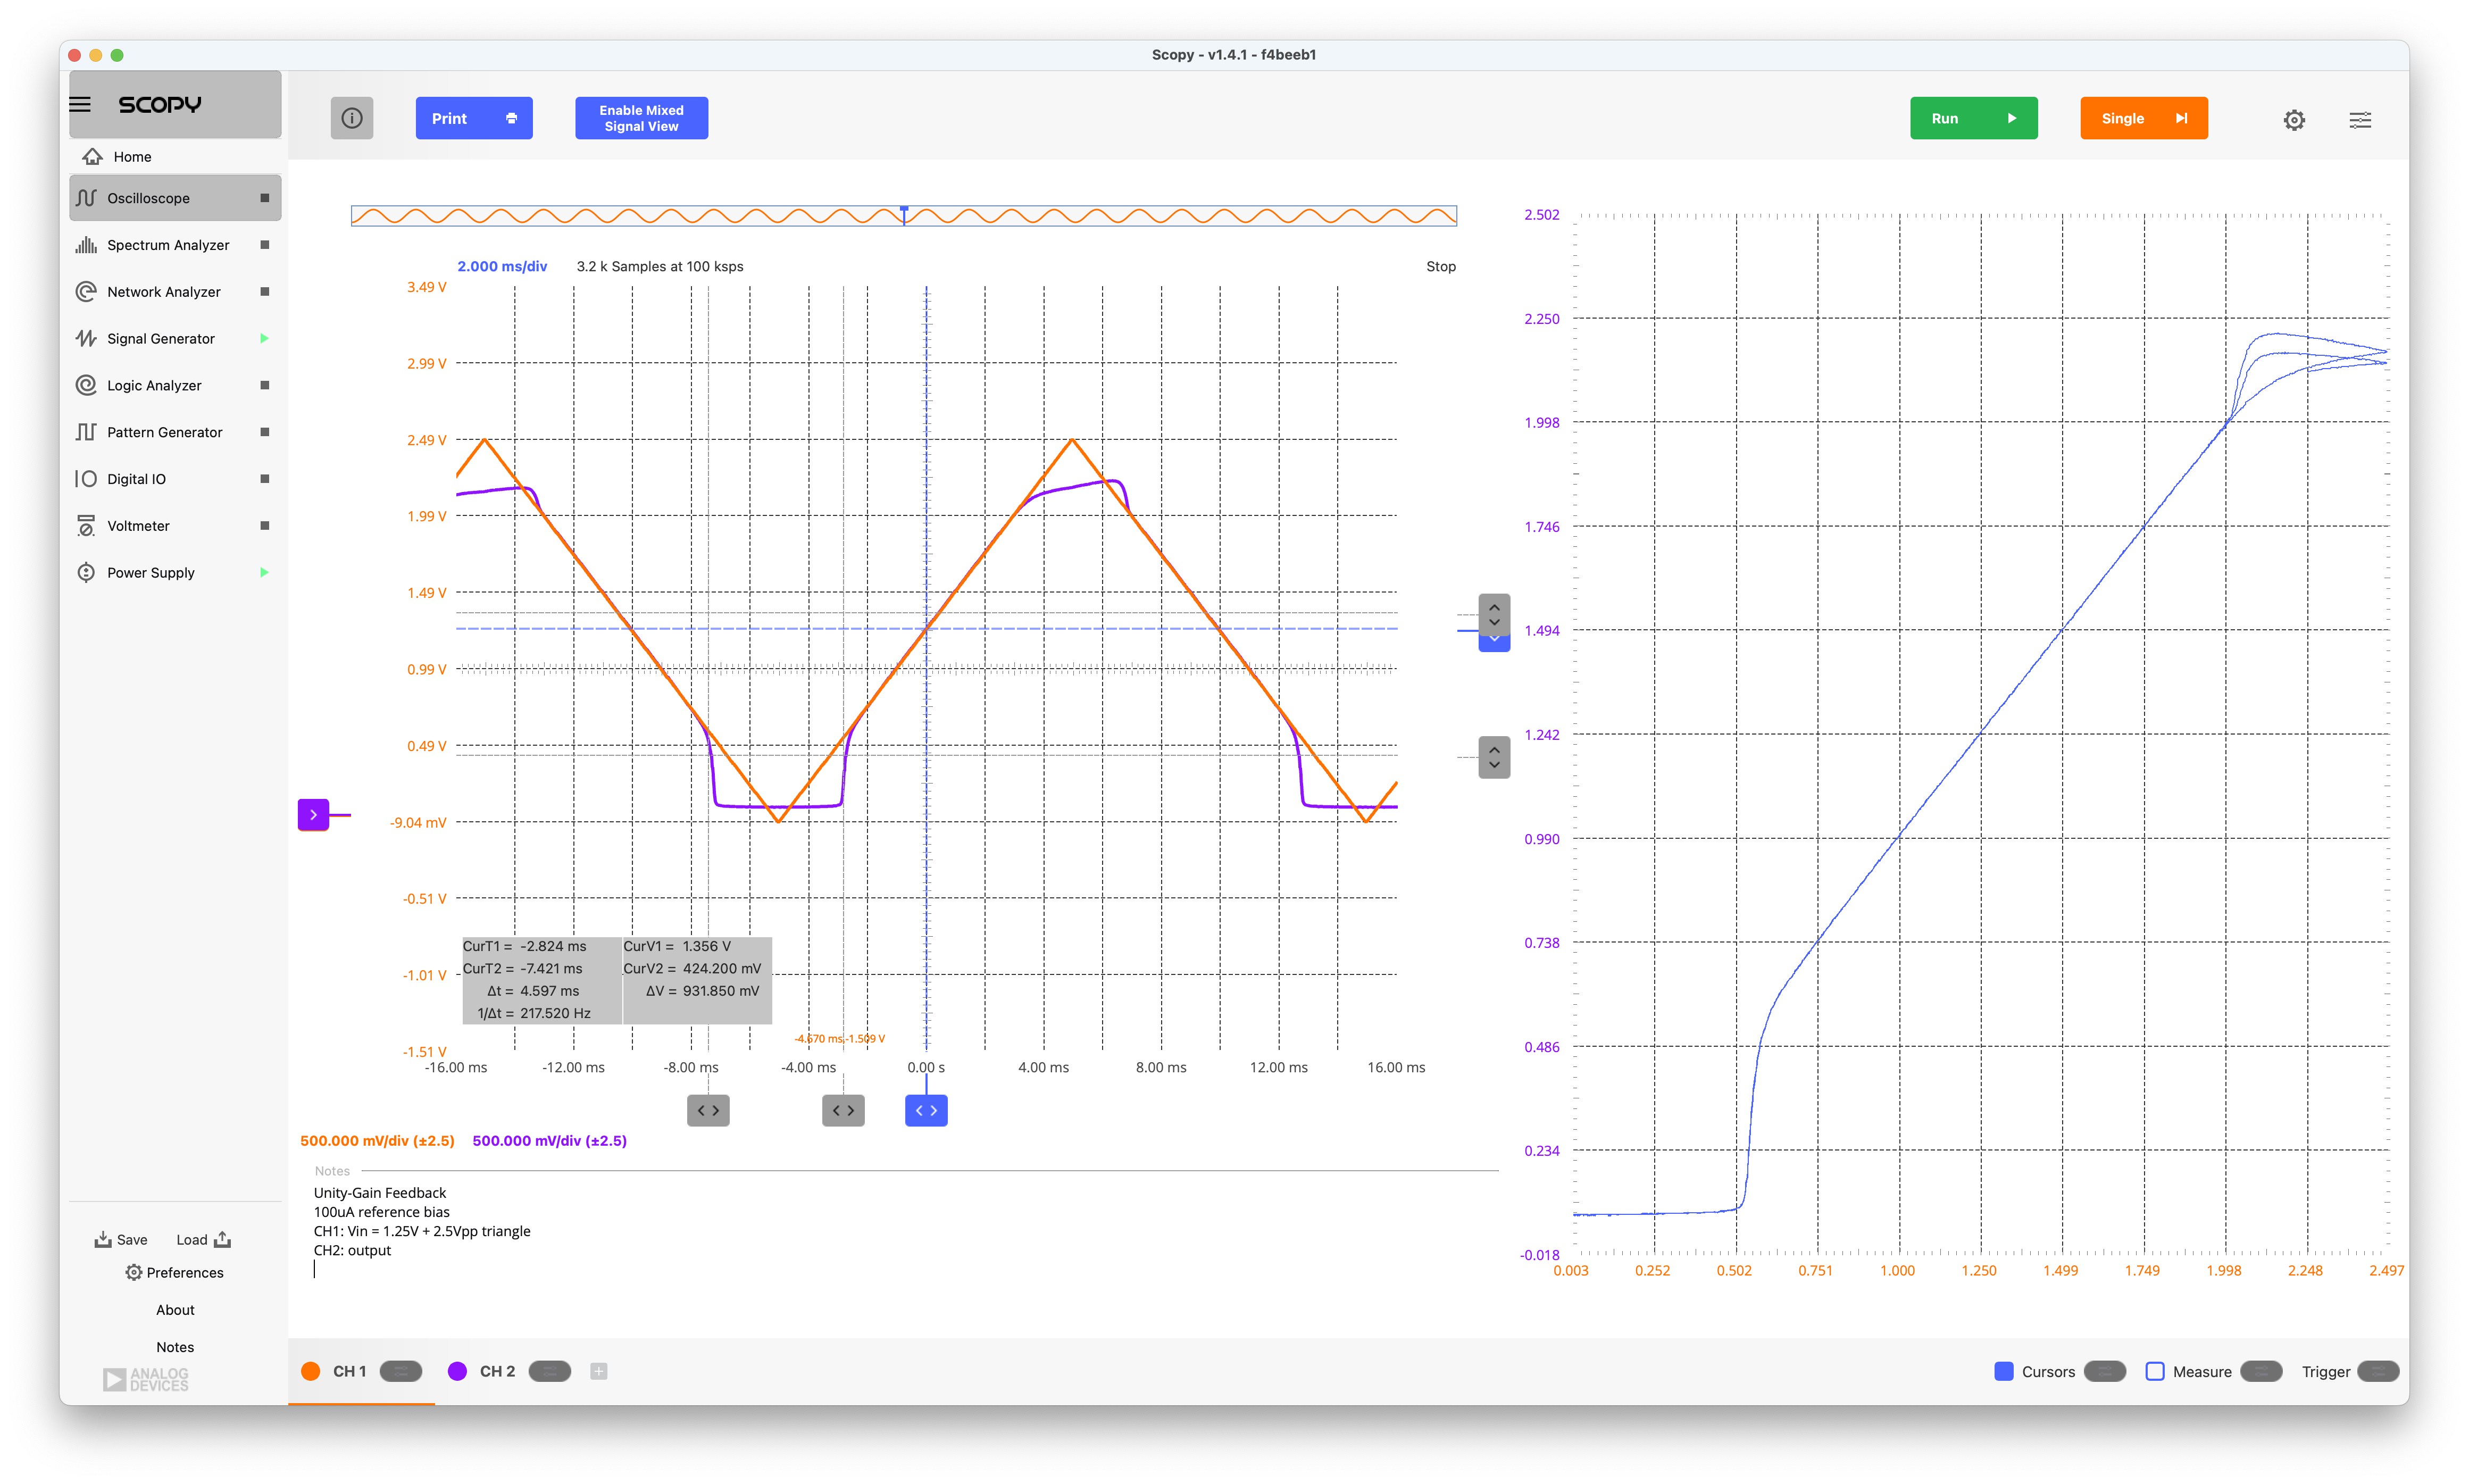Open Trigger settings menu button

(x=2379, y=1372)
